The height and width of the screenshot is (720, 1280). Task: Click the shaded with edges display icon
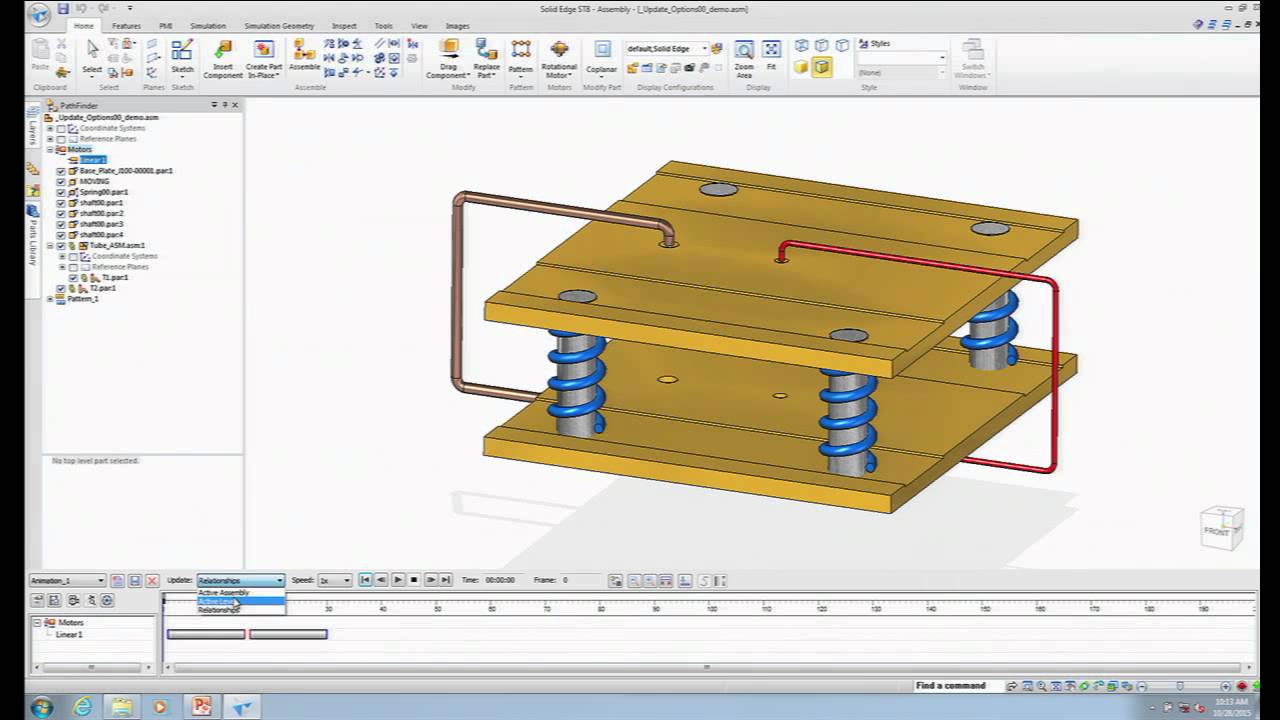click(x=822, y=67)
